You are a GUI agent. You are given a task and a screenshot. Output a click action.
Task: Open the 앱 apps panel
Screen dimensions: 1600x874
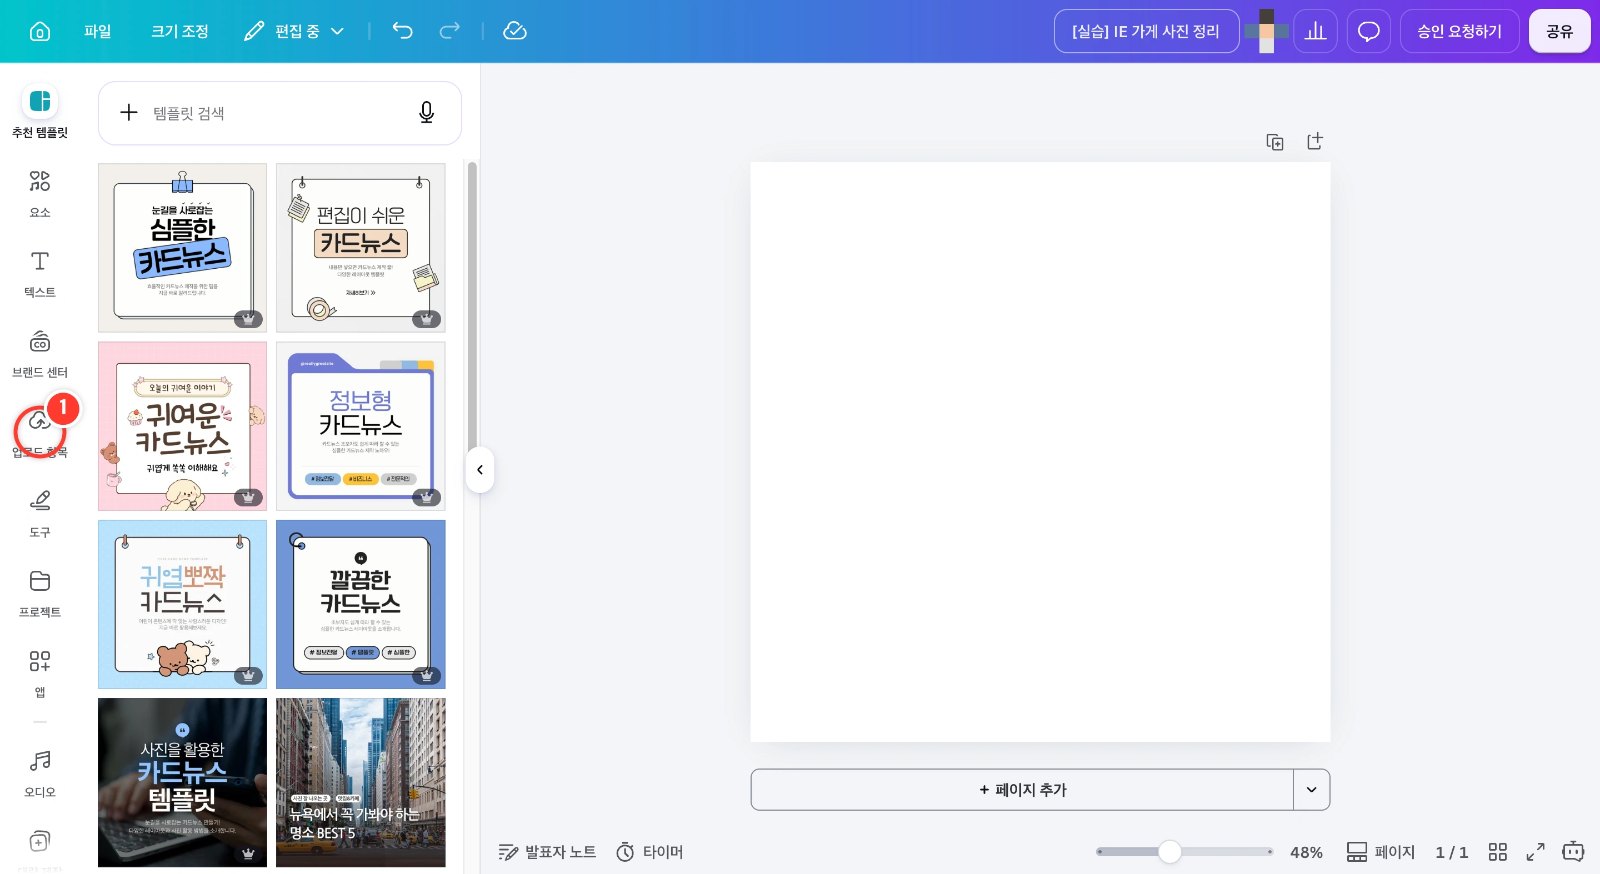pyautogui.click(x=40, y=673)
